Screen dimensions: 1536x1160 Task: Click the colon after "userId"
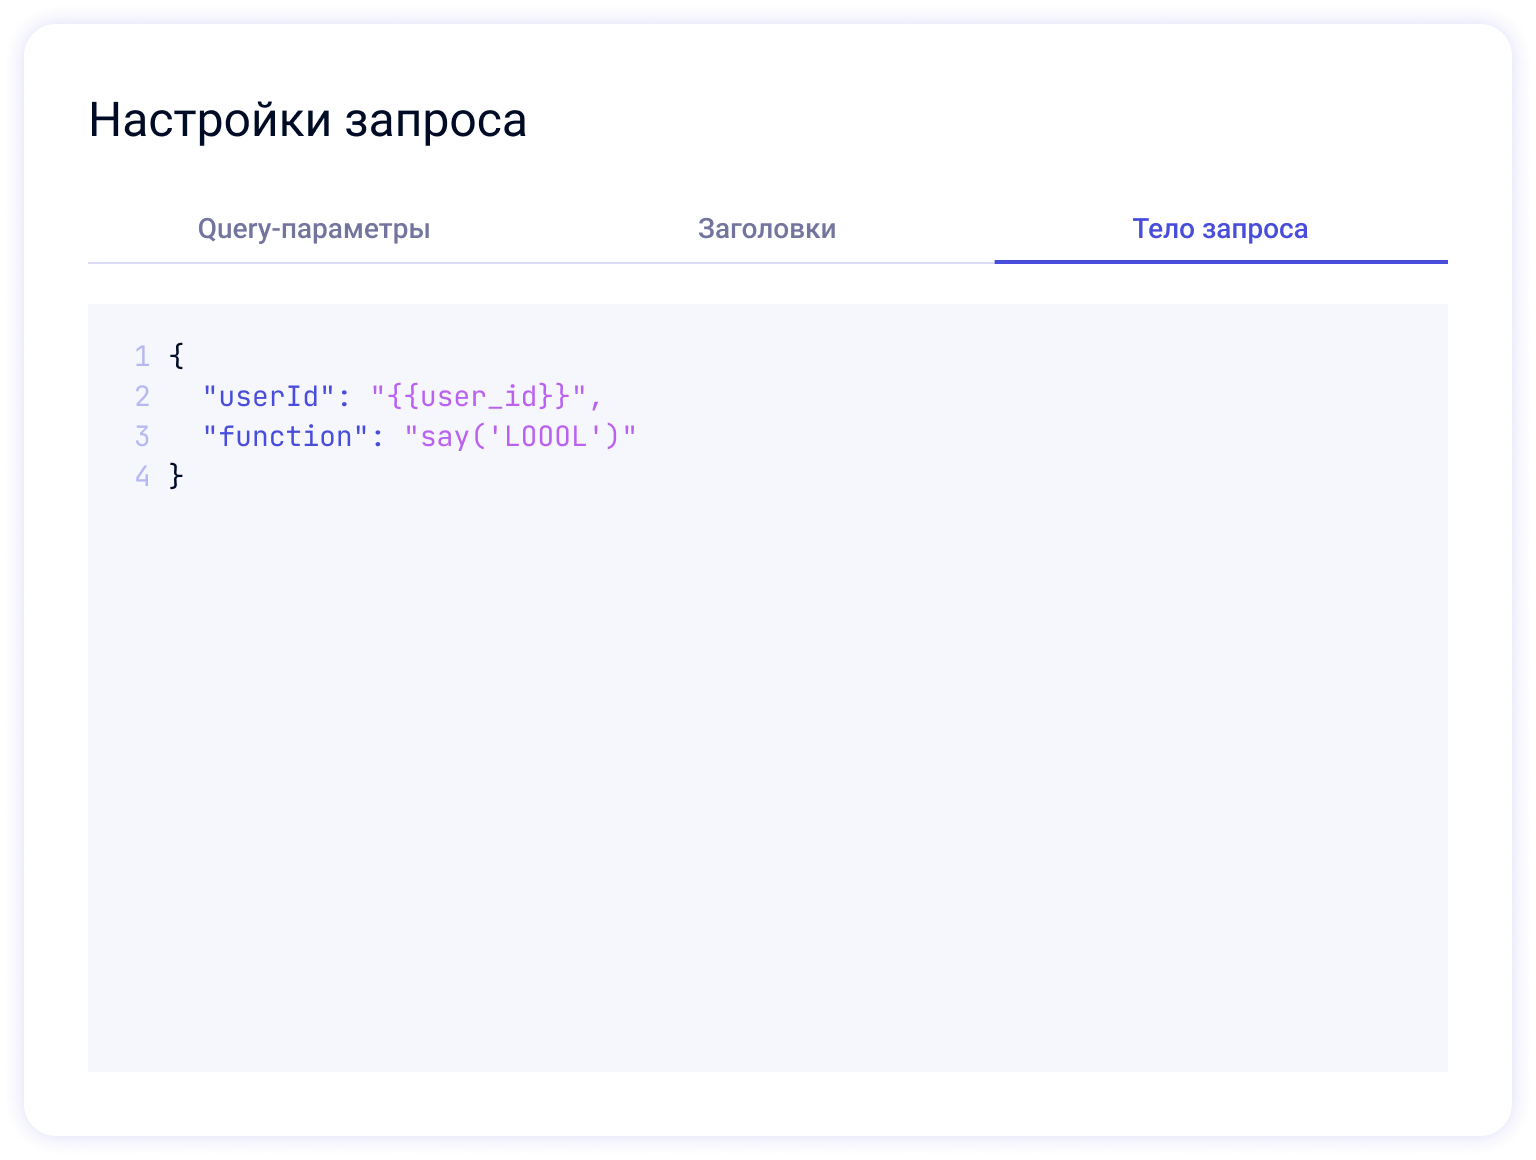345,397
